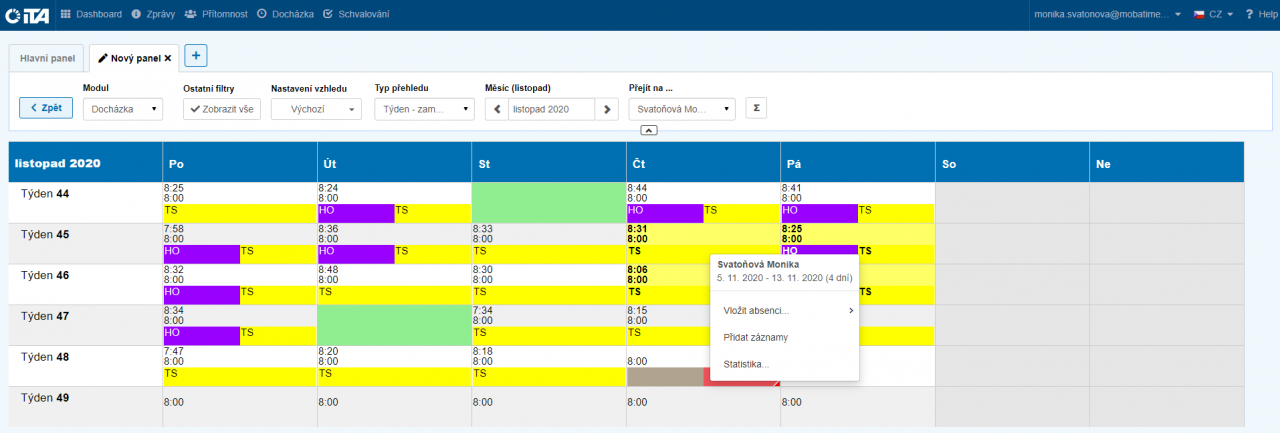This screenshot has width=1280, height=433.
Task: Click the CiTA logo icon
Action: click(x=28, y=15)
